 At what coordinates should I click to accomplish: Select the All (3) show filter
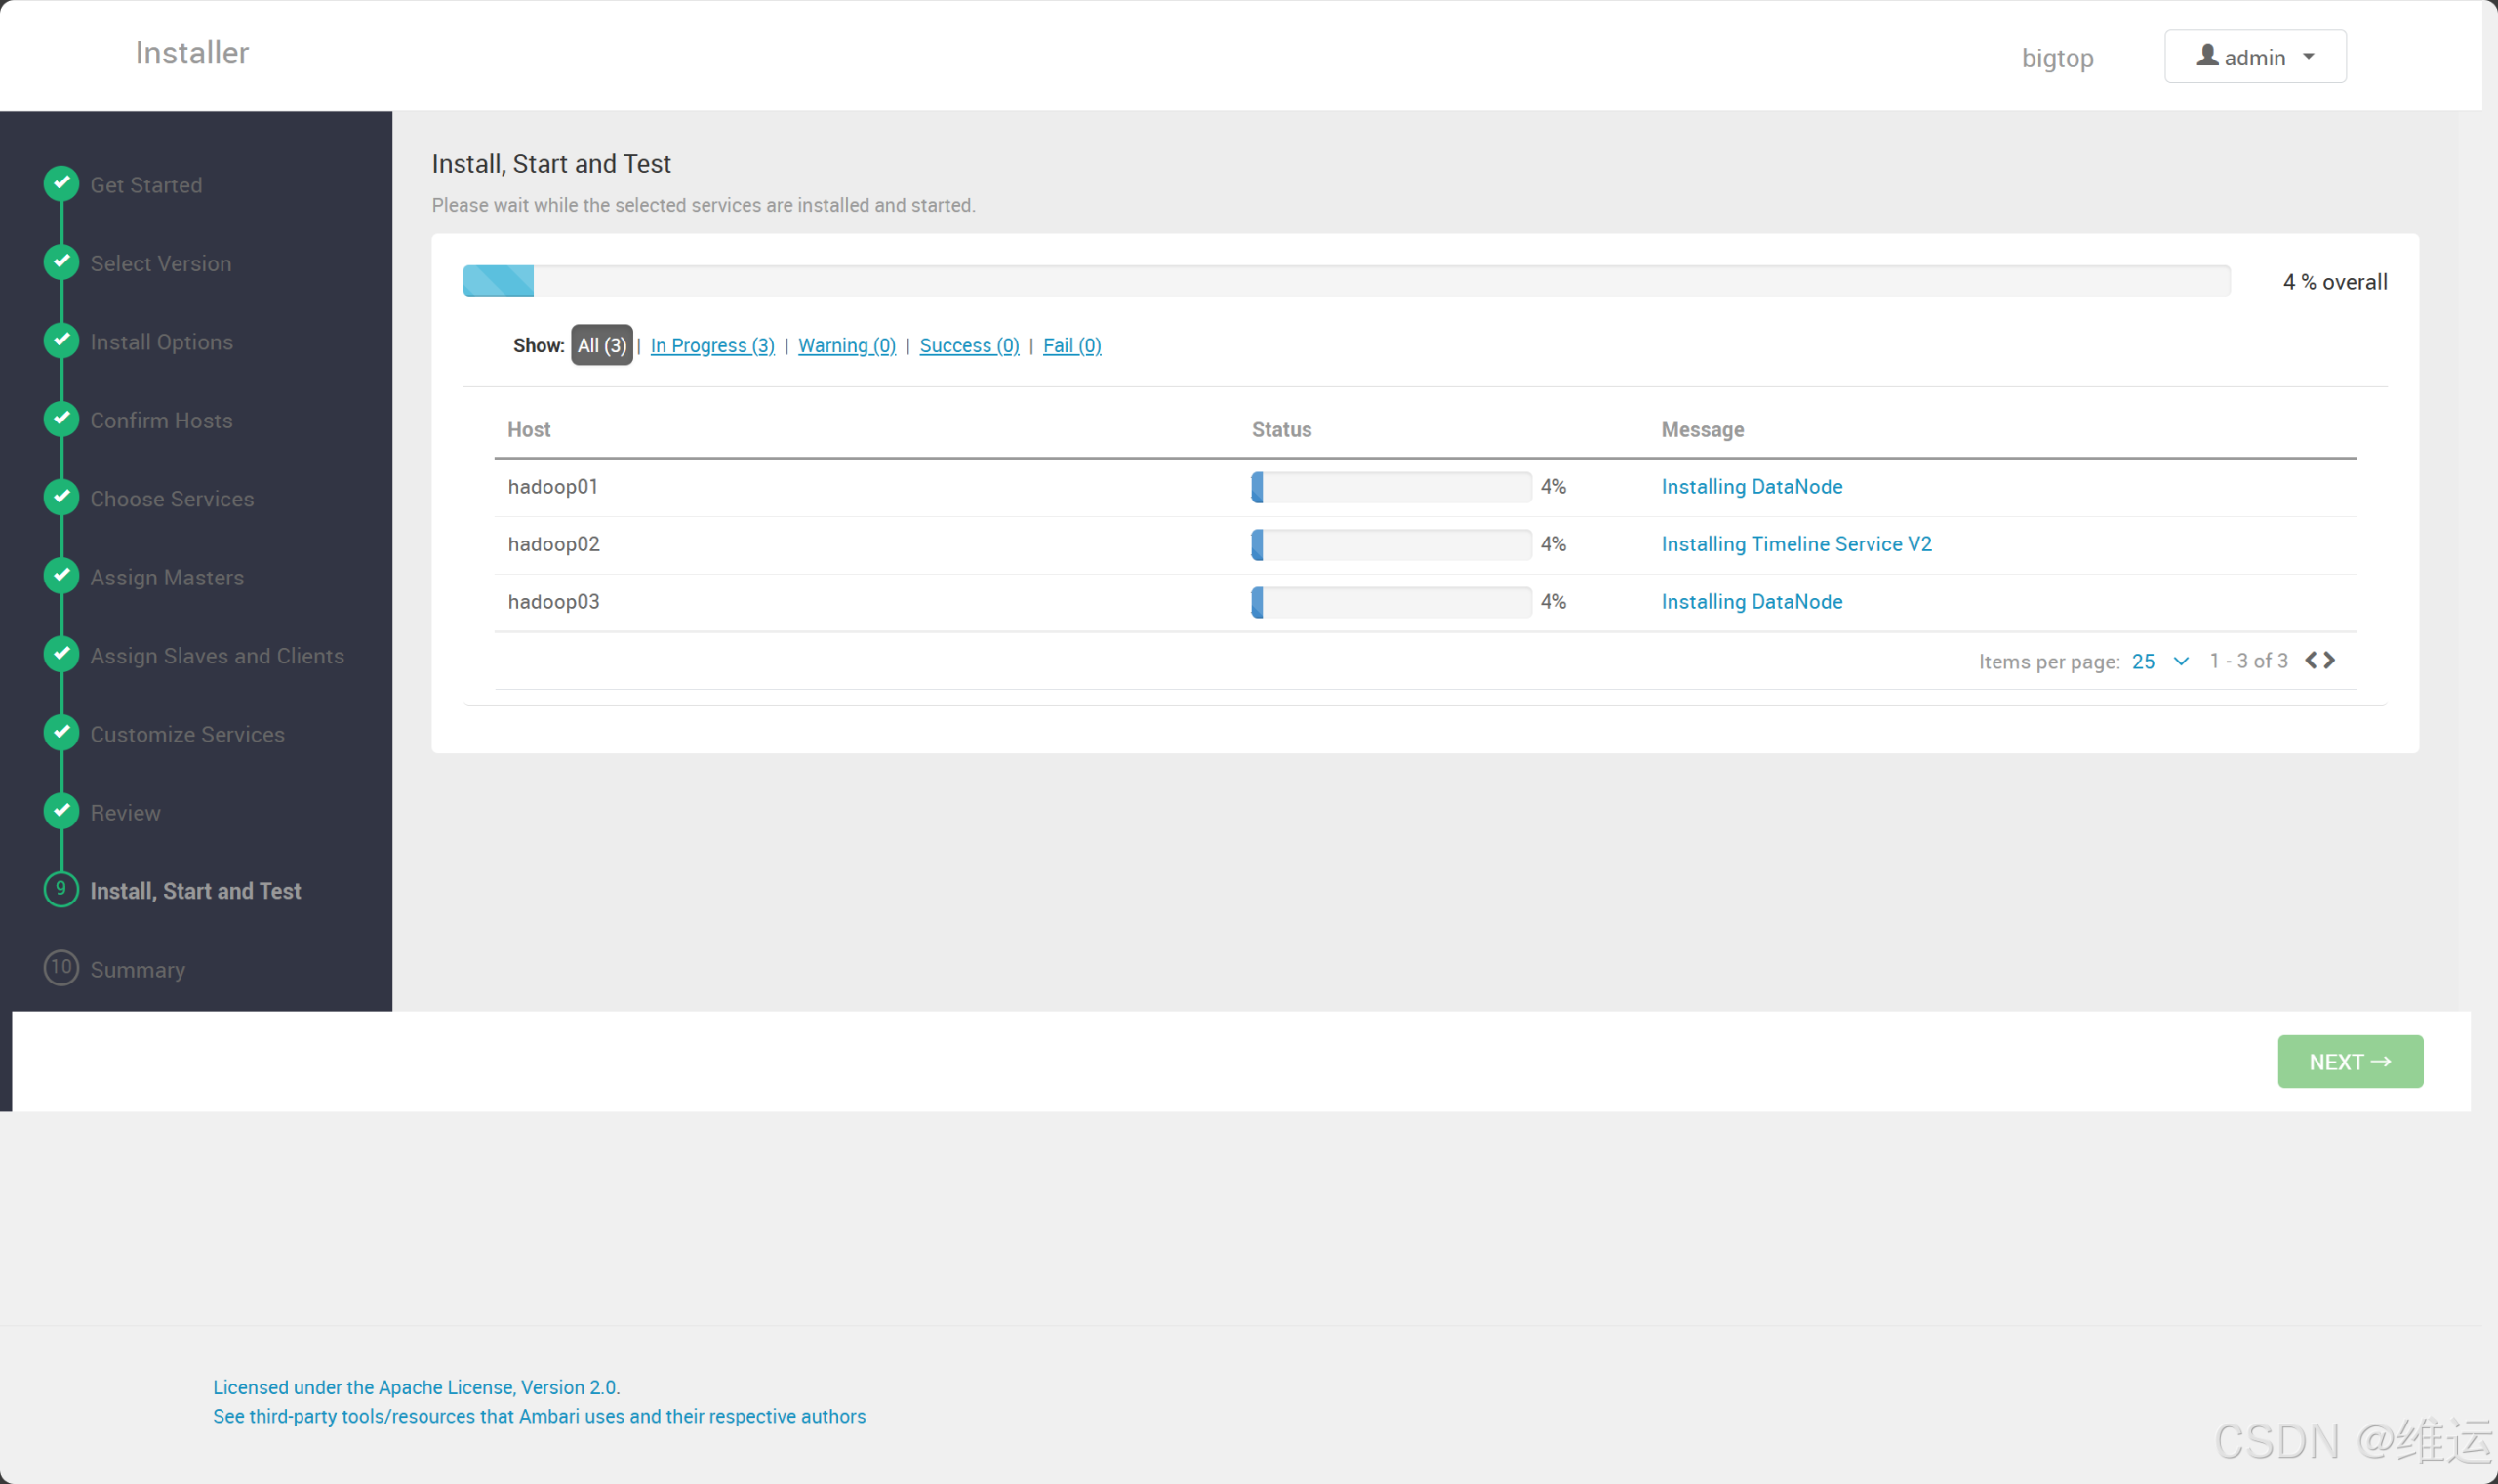(x=601, y=344)
